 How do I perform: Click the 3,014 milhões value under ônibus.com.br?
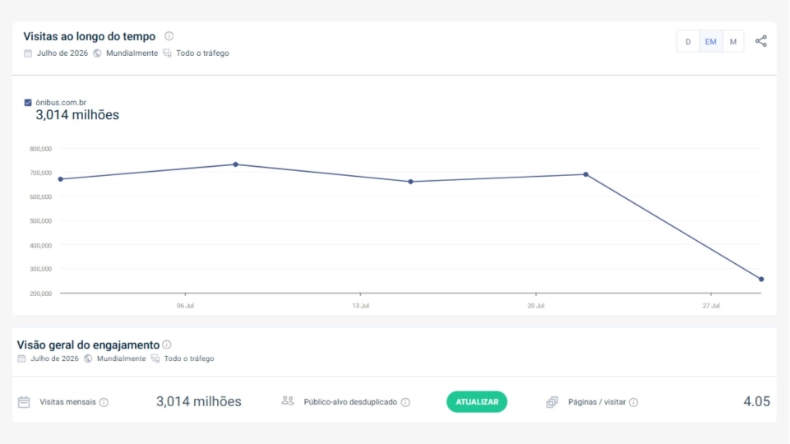(77, 115)
